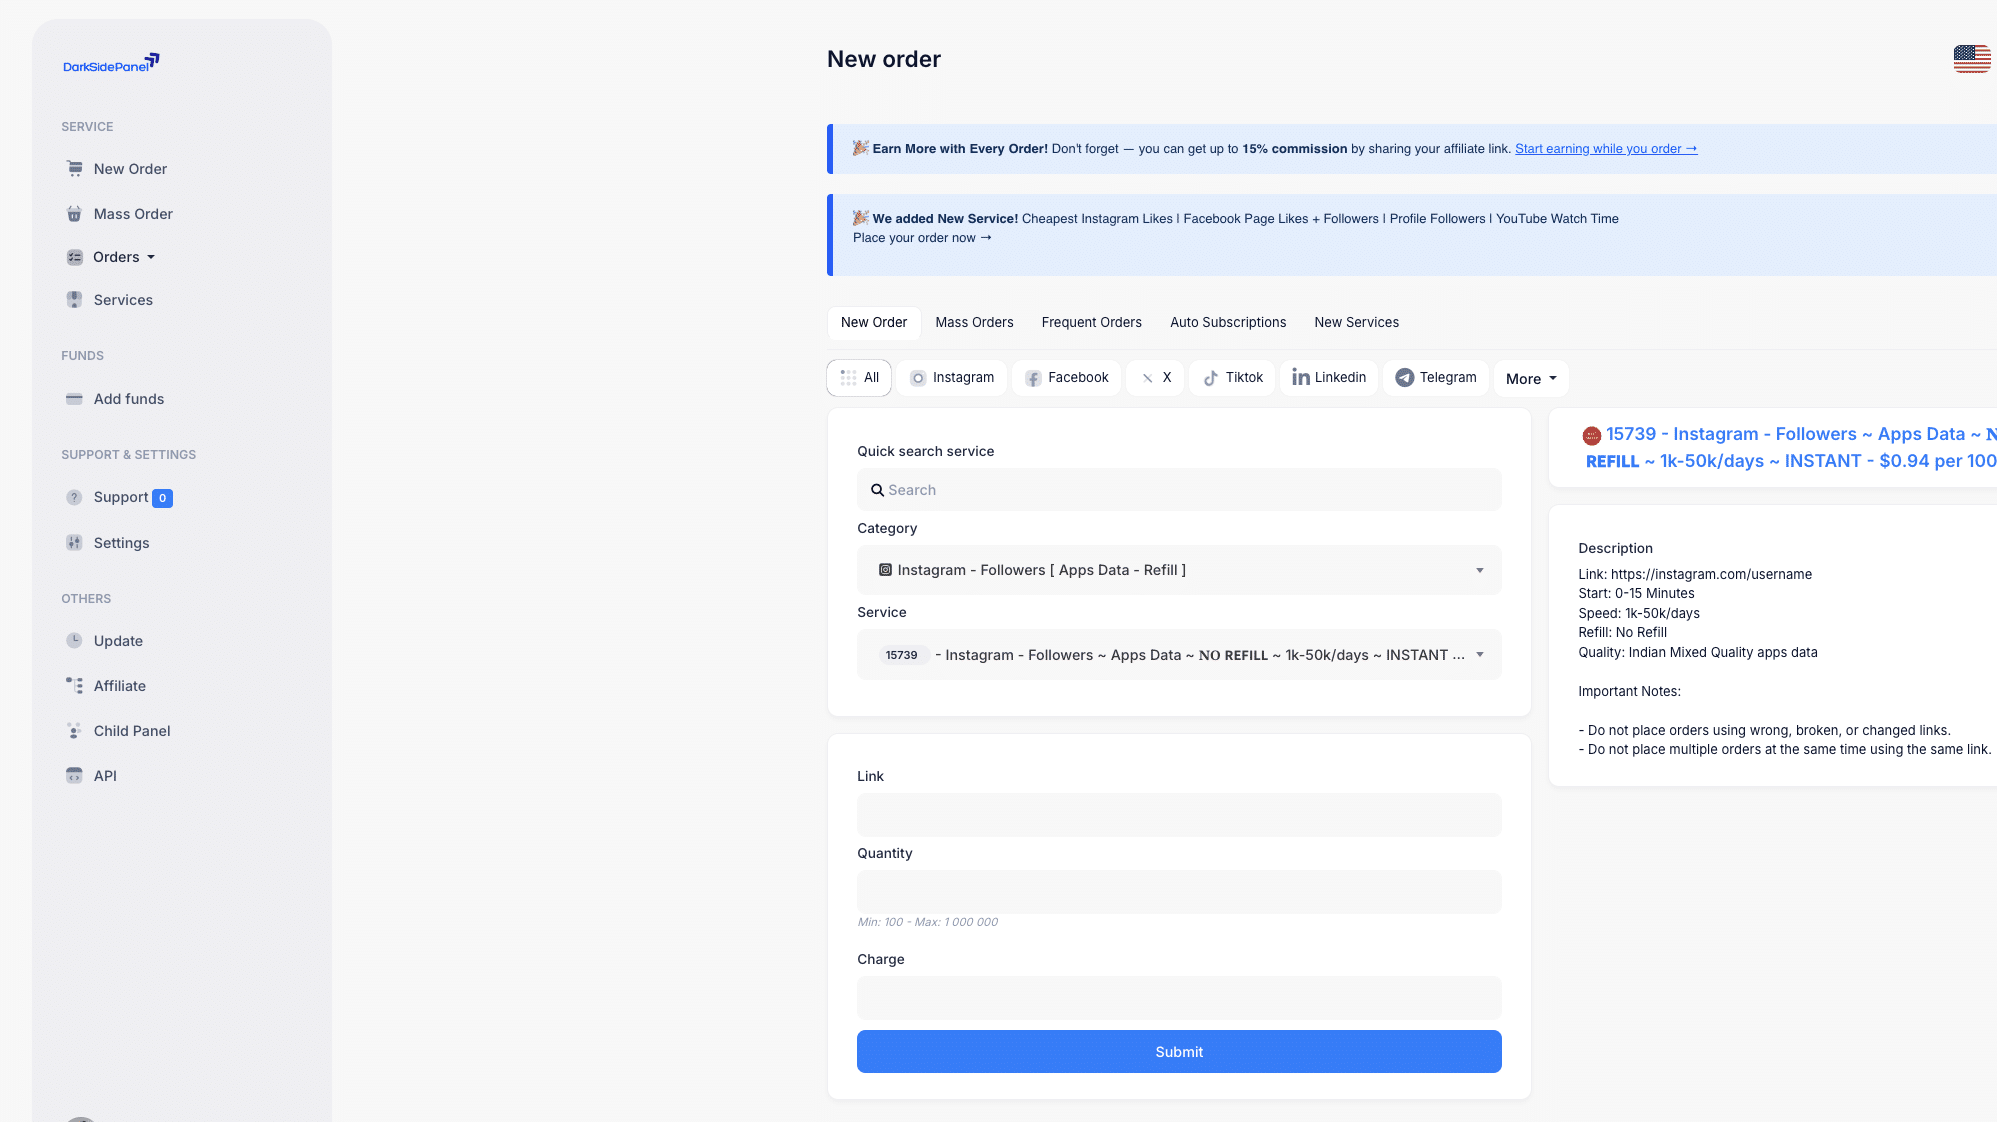Expand the More platforms dropdown
1997x1122 pixels.
[x=1530, y=379]
